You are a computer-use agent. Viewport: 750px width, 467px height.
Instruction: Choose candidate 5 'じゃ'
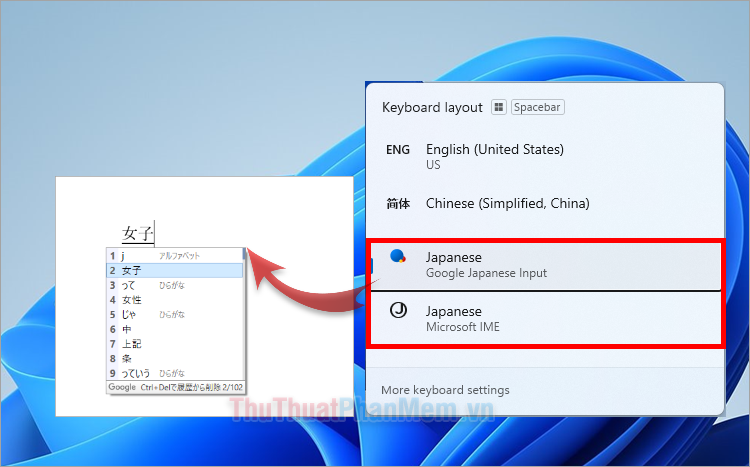coord(175,314)
